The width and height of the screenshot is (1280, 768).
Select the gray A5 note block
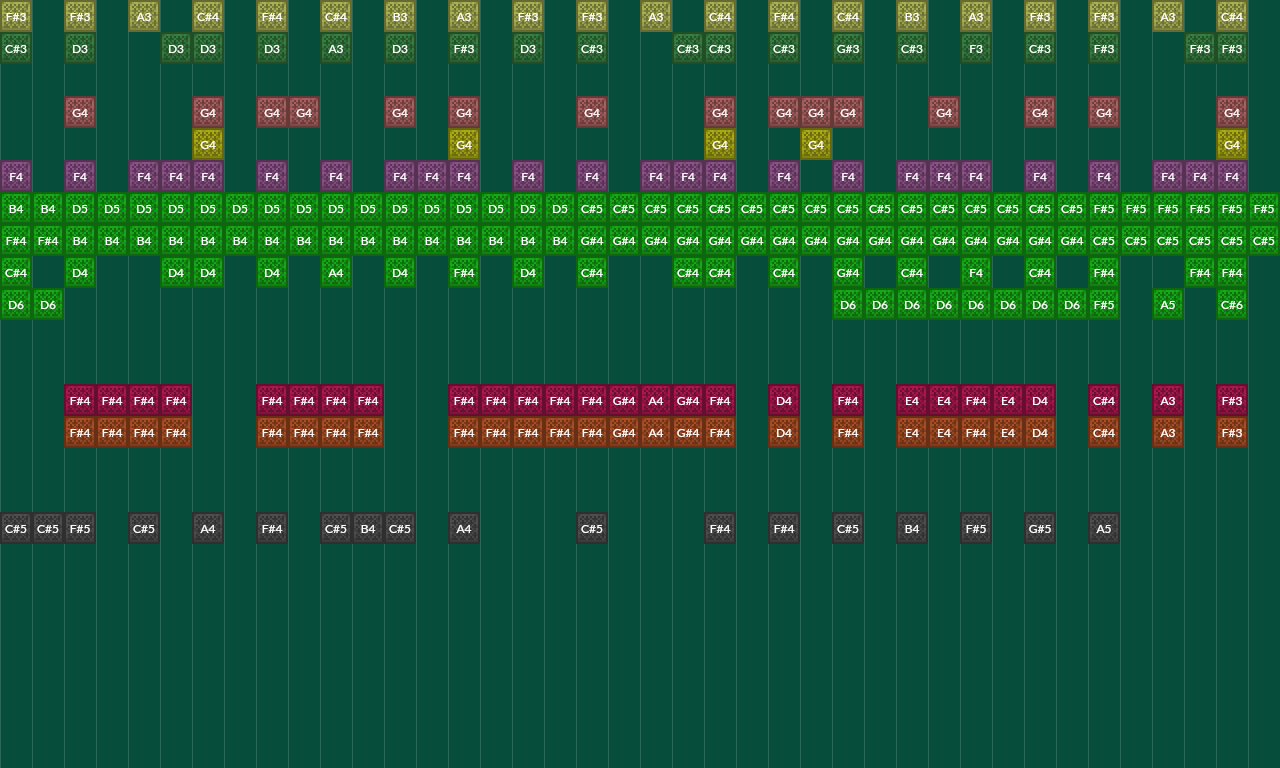tap(1104, 529)
